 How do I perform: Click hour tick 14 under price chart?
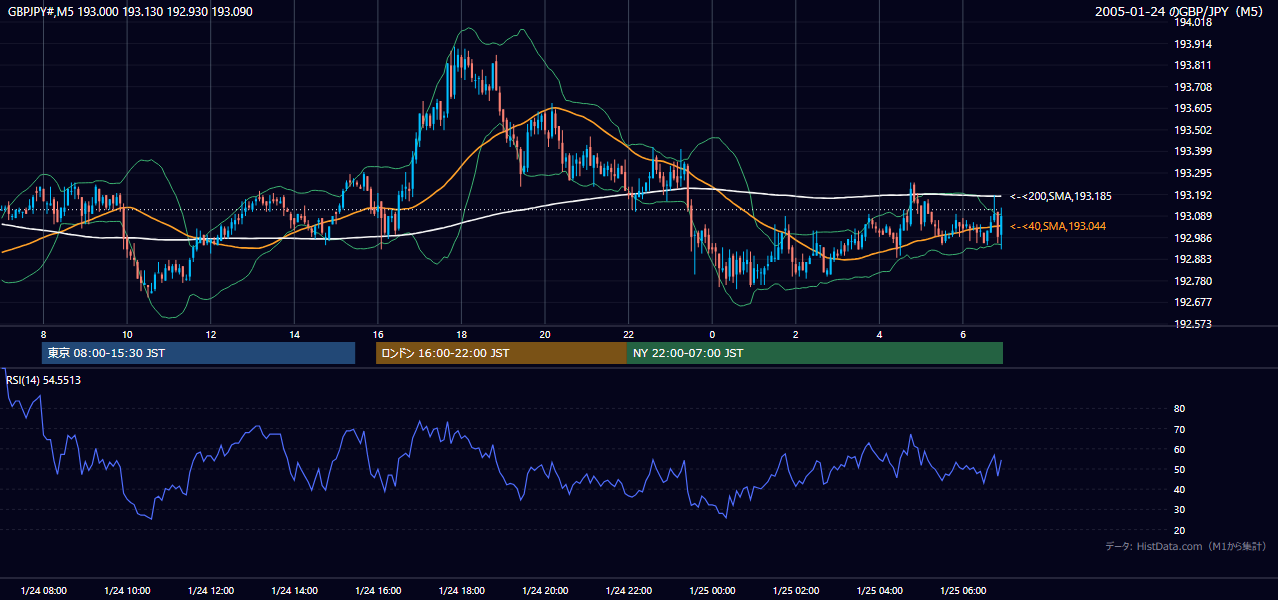pos(294,334)
